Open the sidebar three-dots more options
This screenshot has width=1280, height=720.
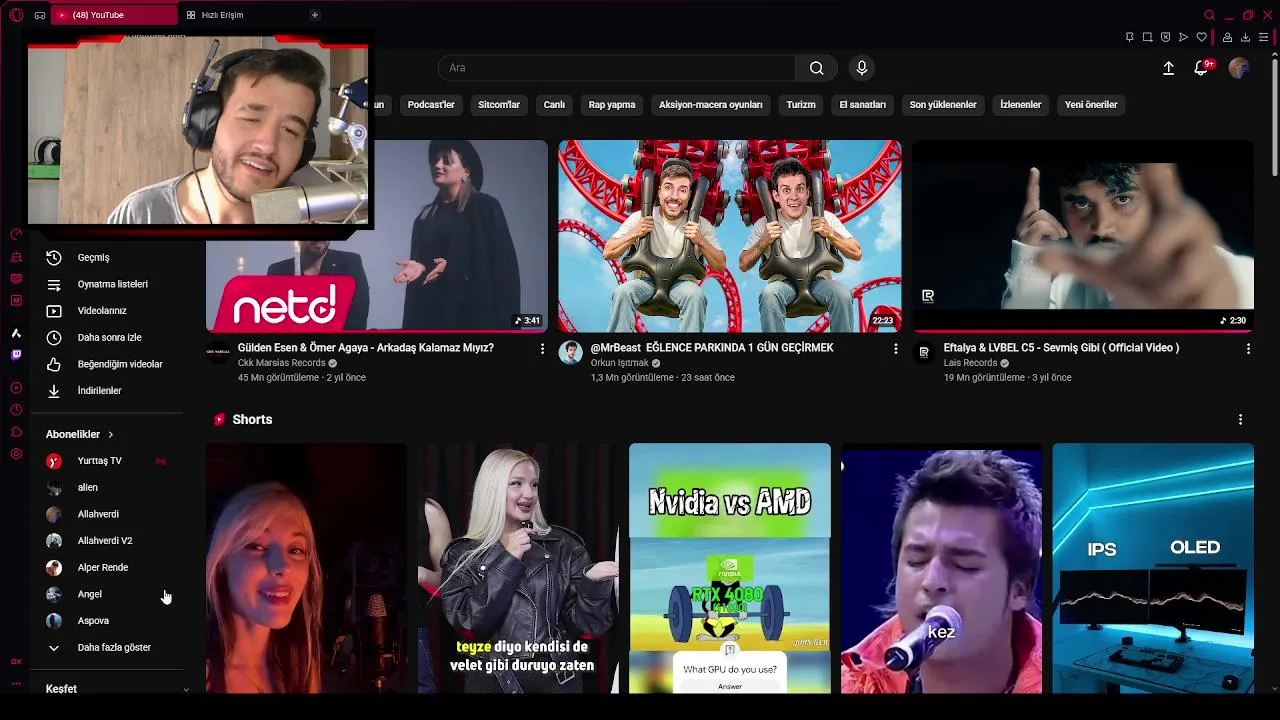click(16, 684)
